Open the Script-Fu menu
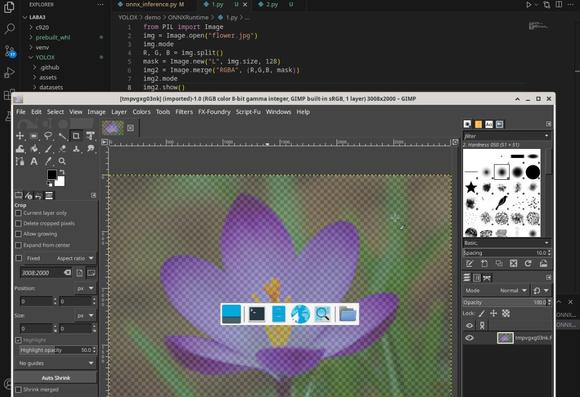580x397 pixels. pyautogui.click(x=248, y=112)
